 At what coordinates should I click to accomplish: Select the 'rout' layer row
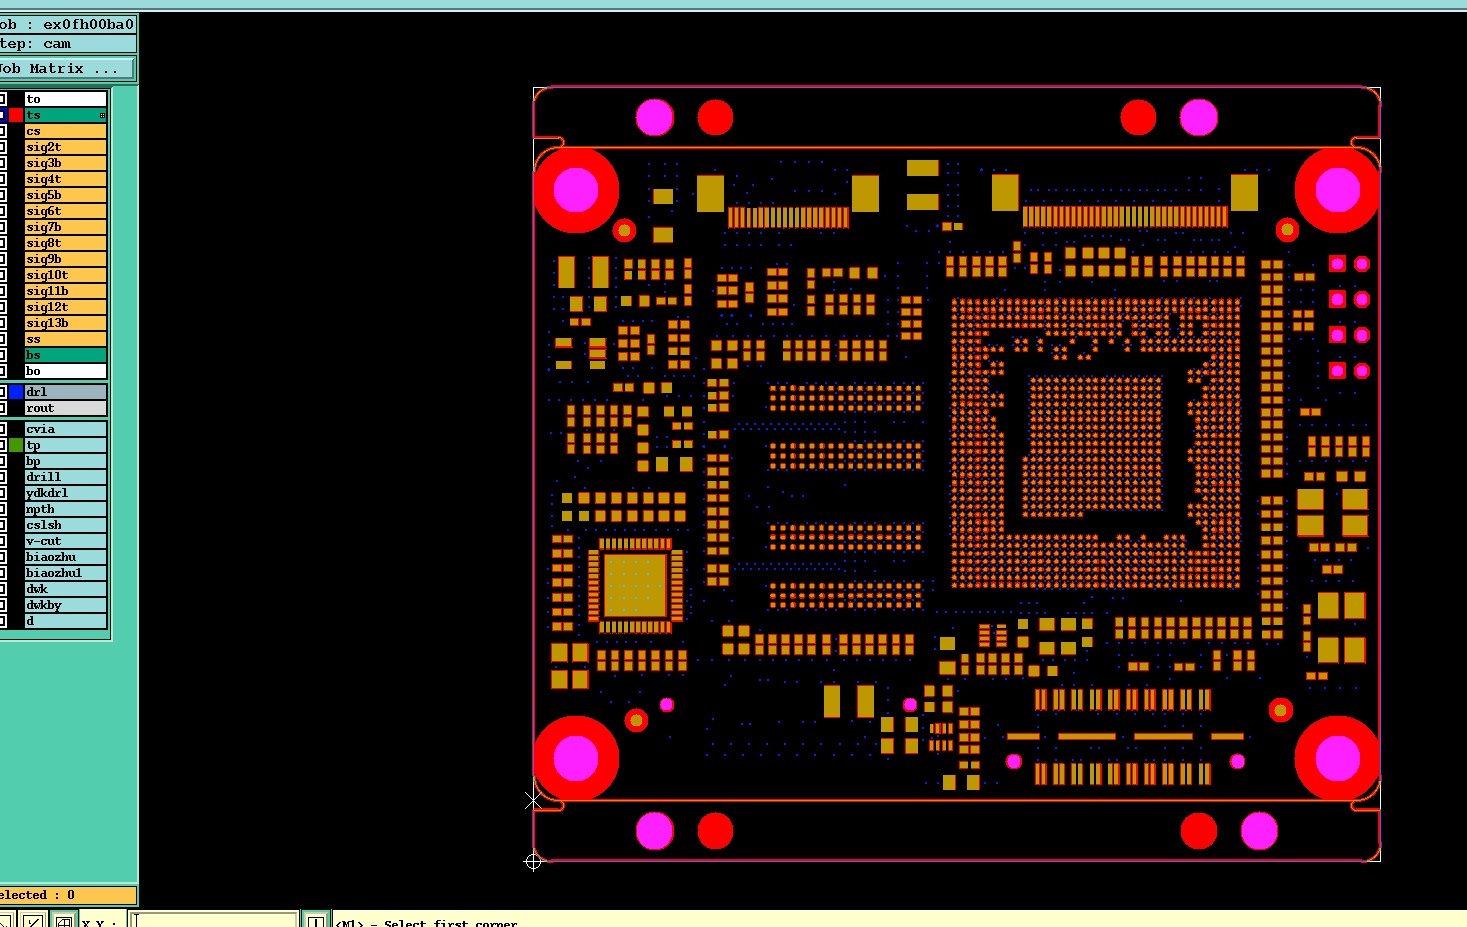66,408
